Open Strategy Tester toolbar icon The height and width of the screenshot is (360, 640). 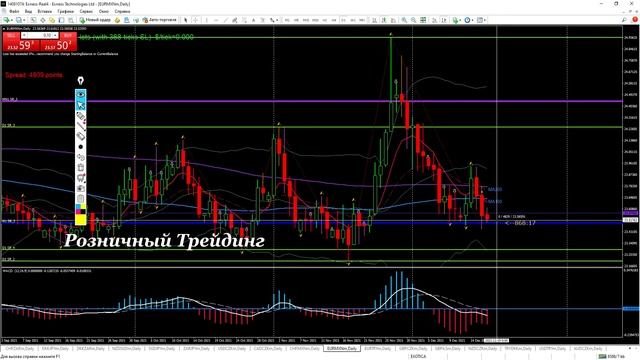click(x=71, y=20)
